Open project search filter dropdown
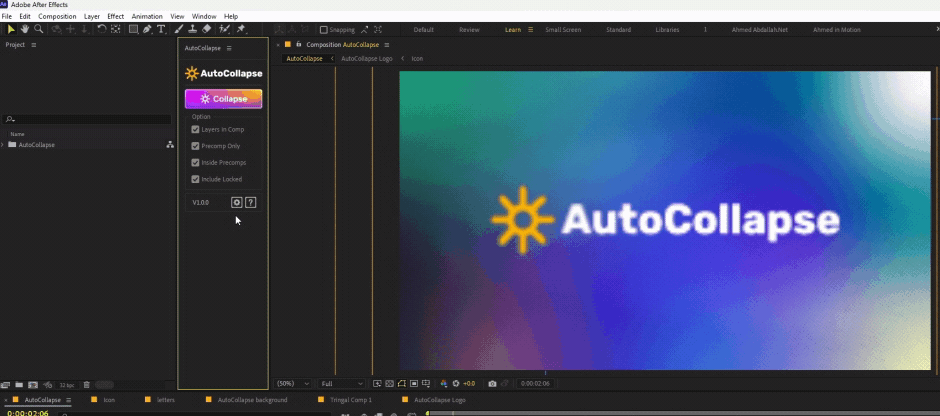Screen dimensions: 940x416 (x=10, y=119)
